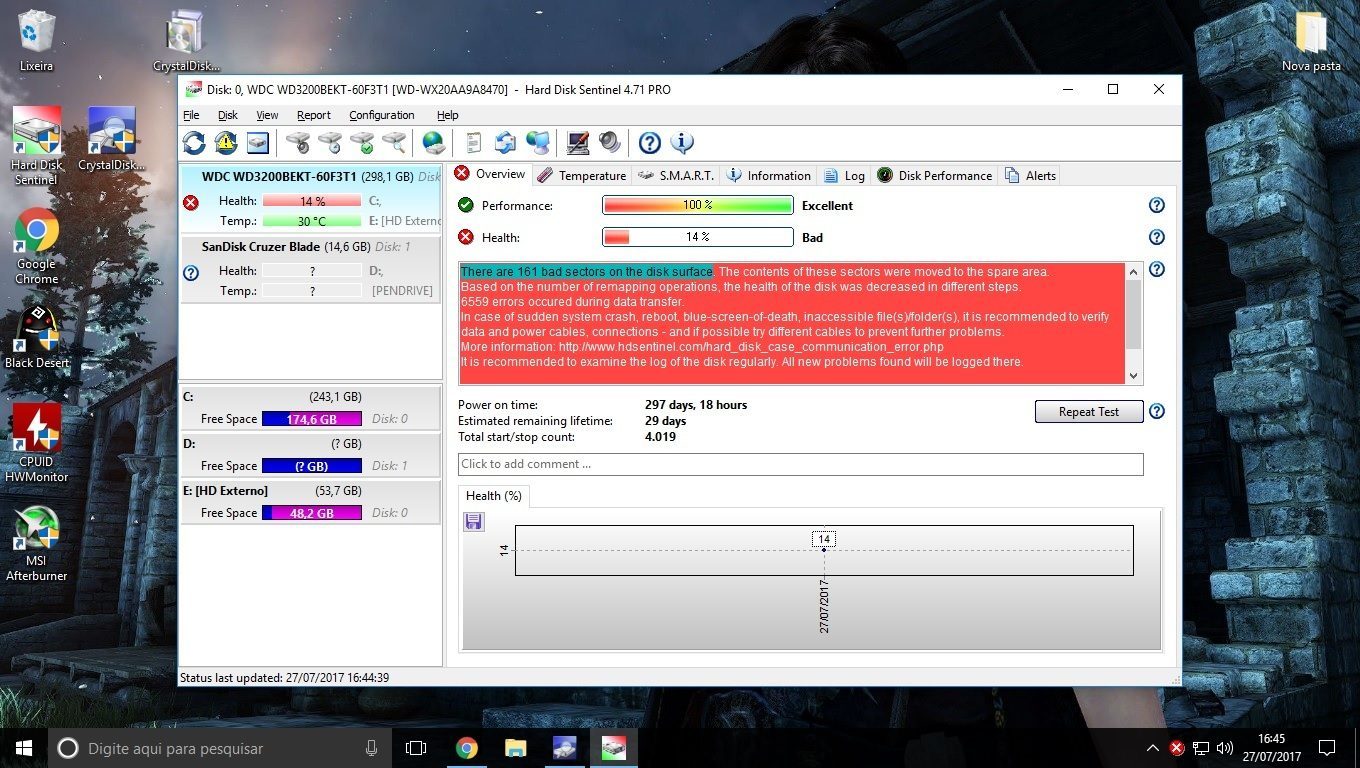
Task: Click the computer with screwdriver configuration icon
Action: (577, 143)
